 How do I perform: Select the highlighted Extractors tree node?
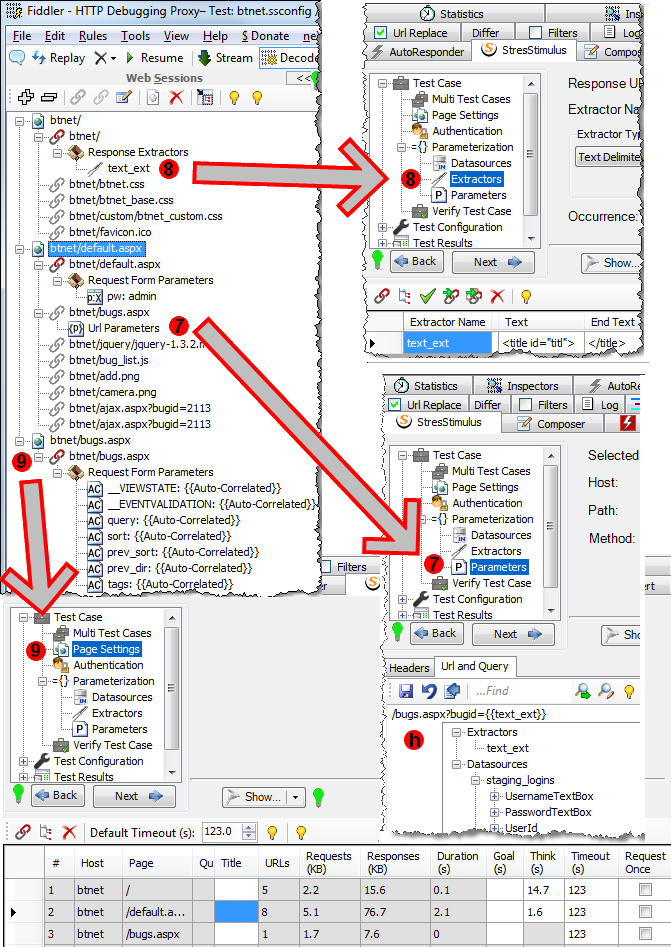477,179
